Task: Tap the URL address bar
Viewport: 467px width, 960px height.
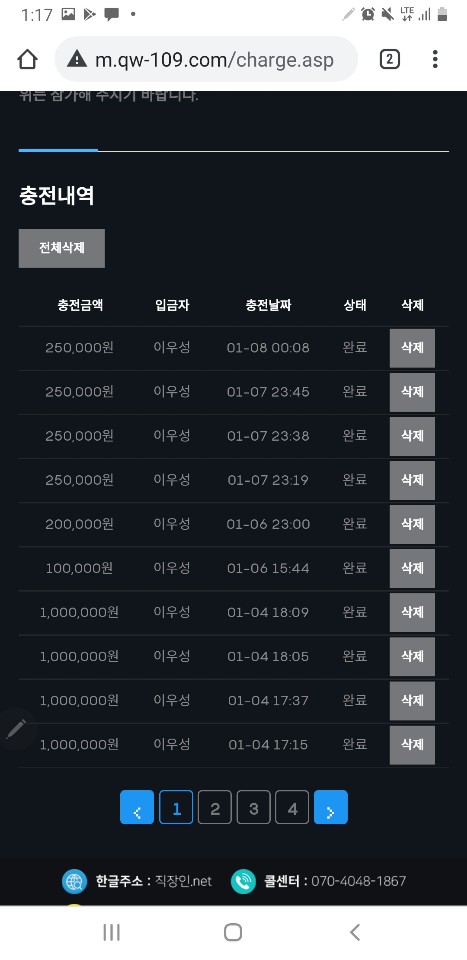Action: click(206, 59)
